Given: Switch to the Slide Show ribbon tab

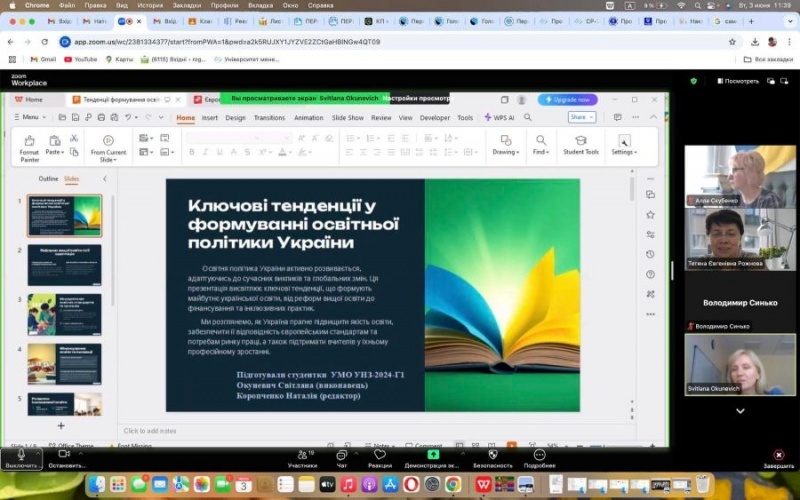Looking at the screenshot, I should tap(348, 117).
